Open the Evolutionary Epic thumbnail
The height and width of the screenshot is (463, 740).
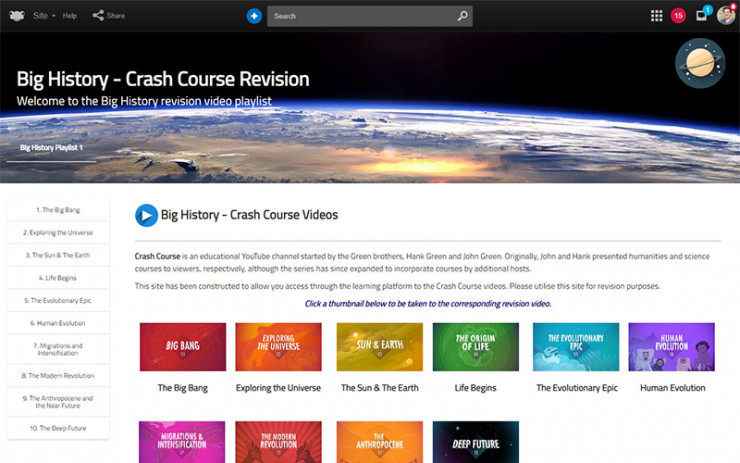click(576, 347)
